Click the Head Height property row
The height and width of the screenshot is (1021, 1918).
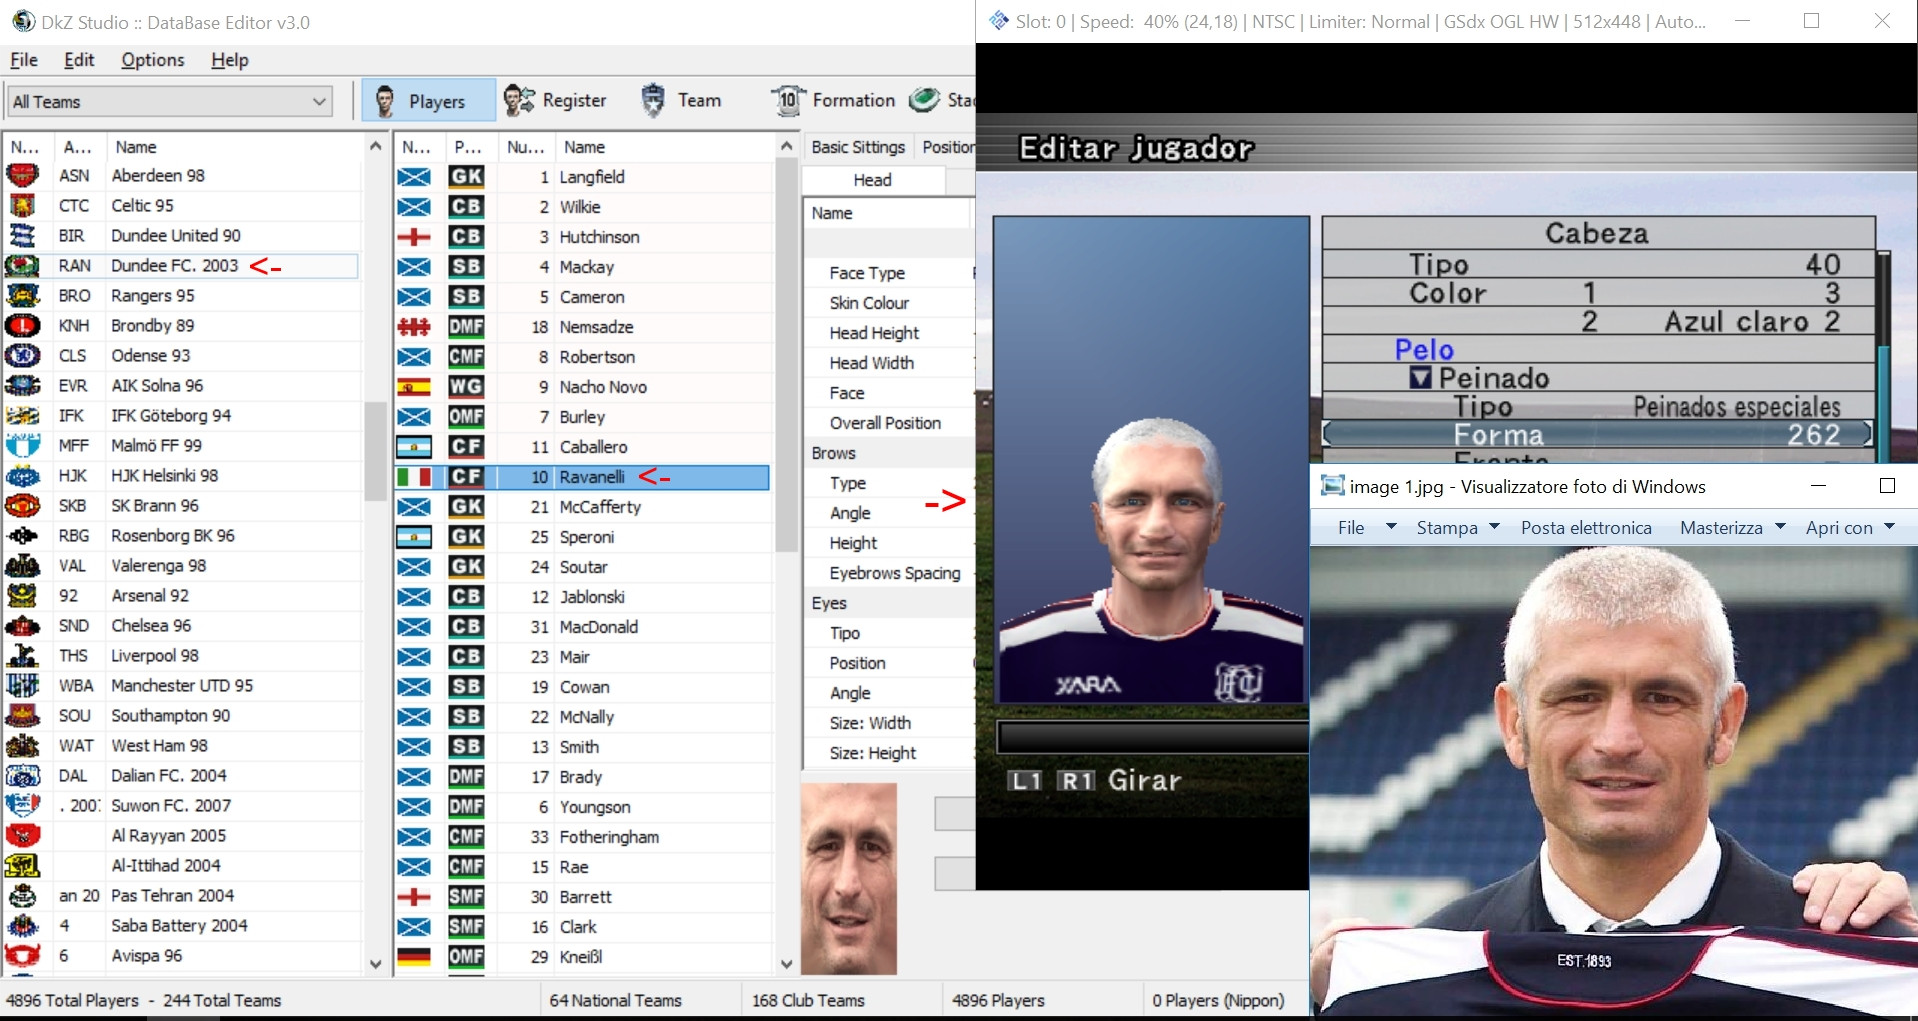pyautogui.click(x=889, y=333)
